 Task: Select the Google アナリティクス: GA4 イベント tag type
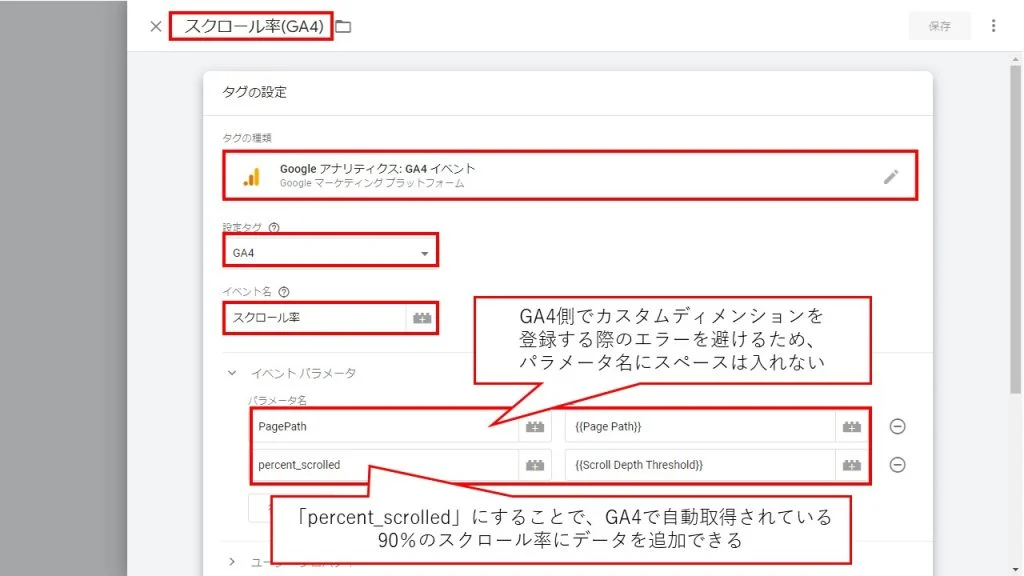(569, 176)
